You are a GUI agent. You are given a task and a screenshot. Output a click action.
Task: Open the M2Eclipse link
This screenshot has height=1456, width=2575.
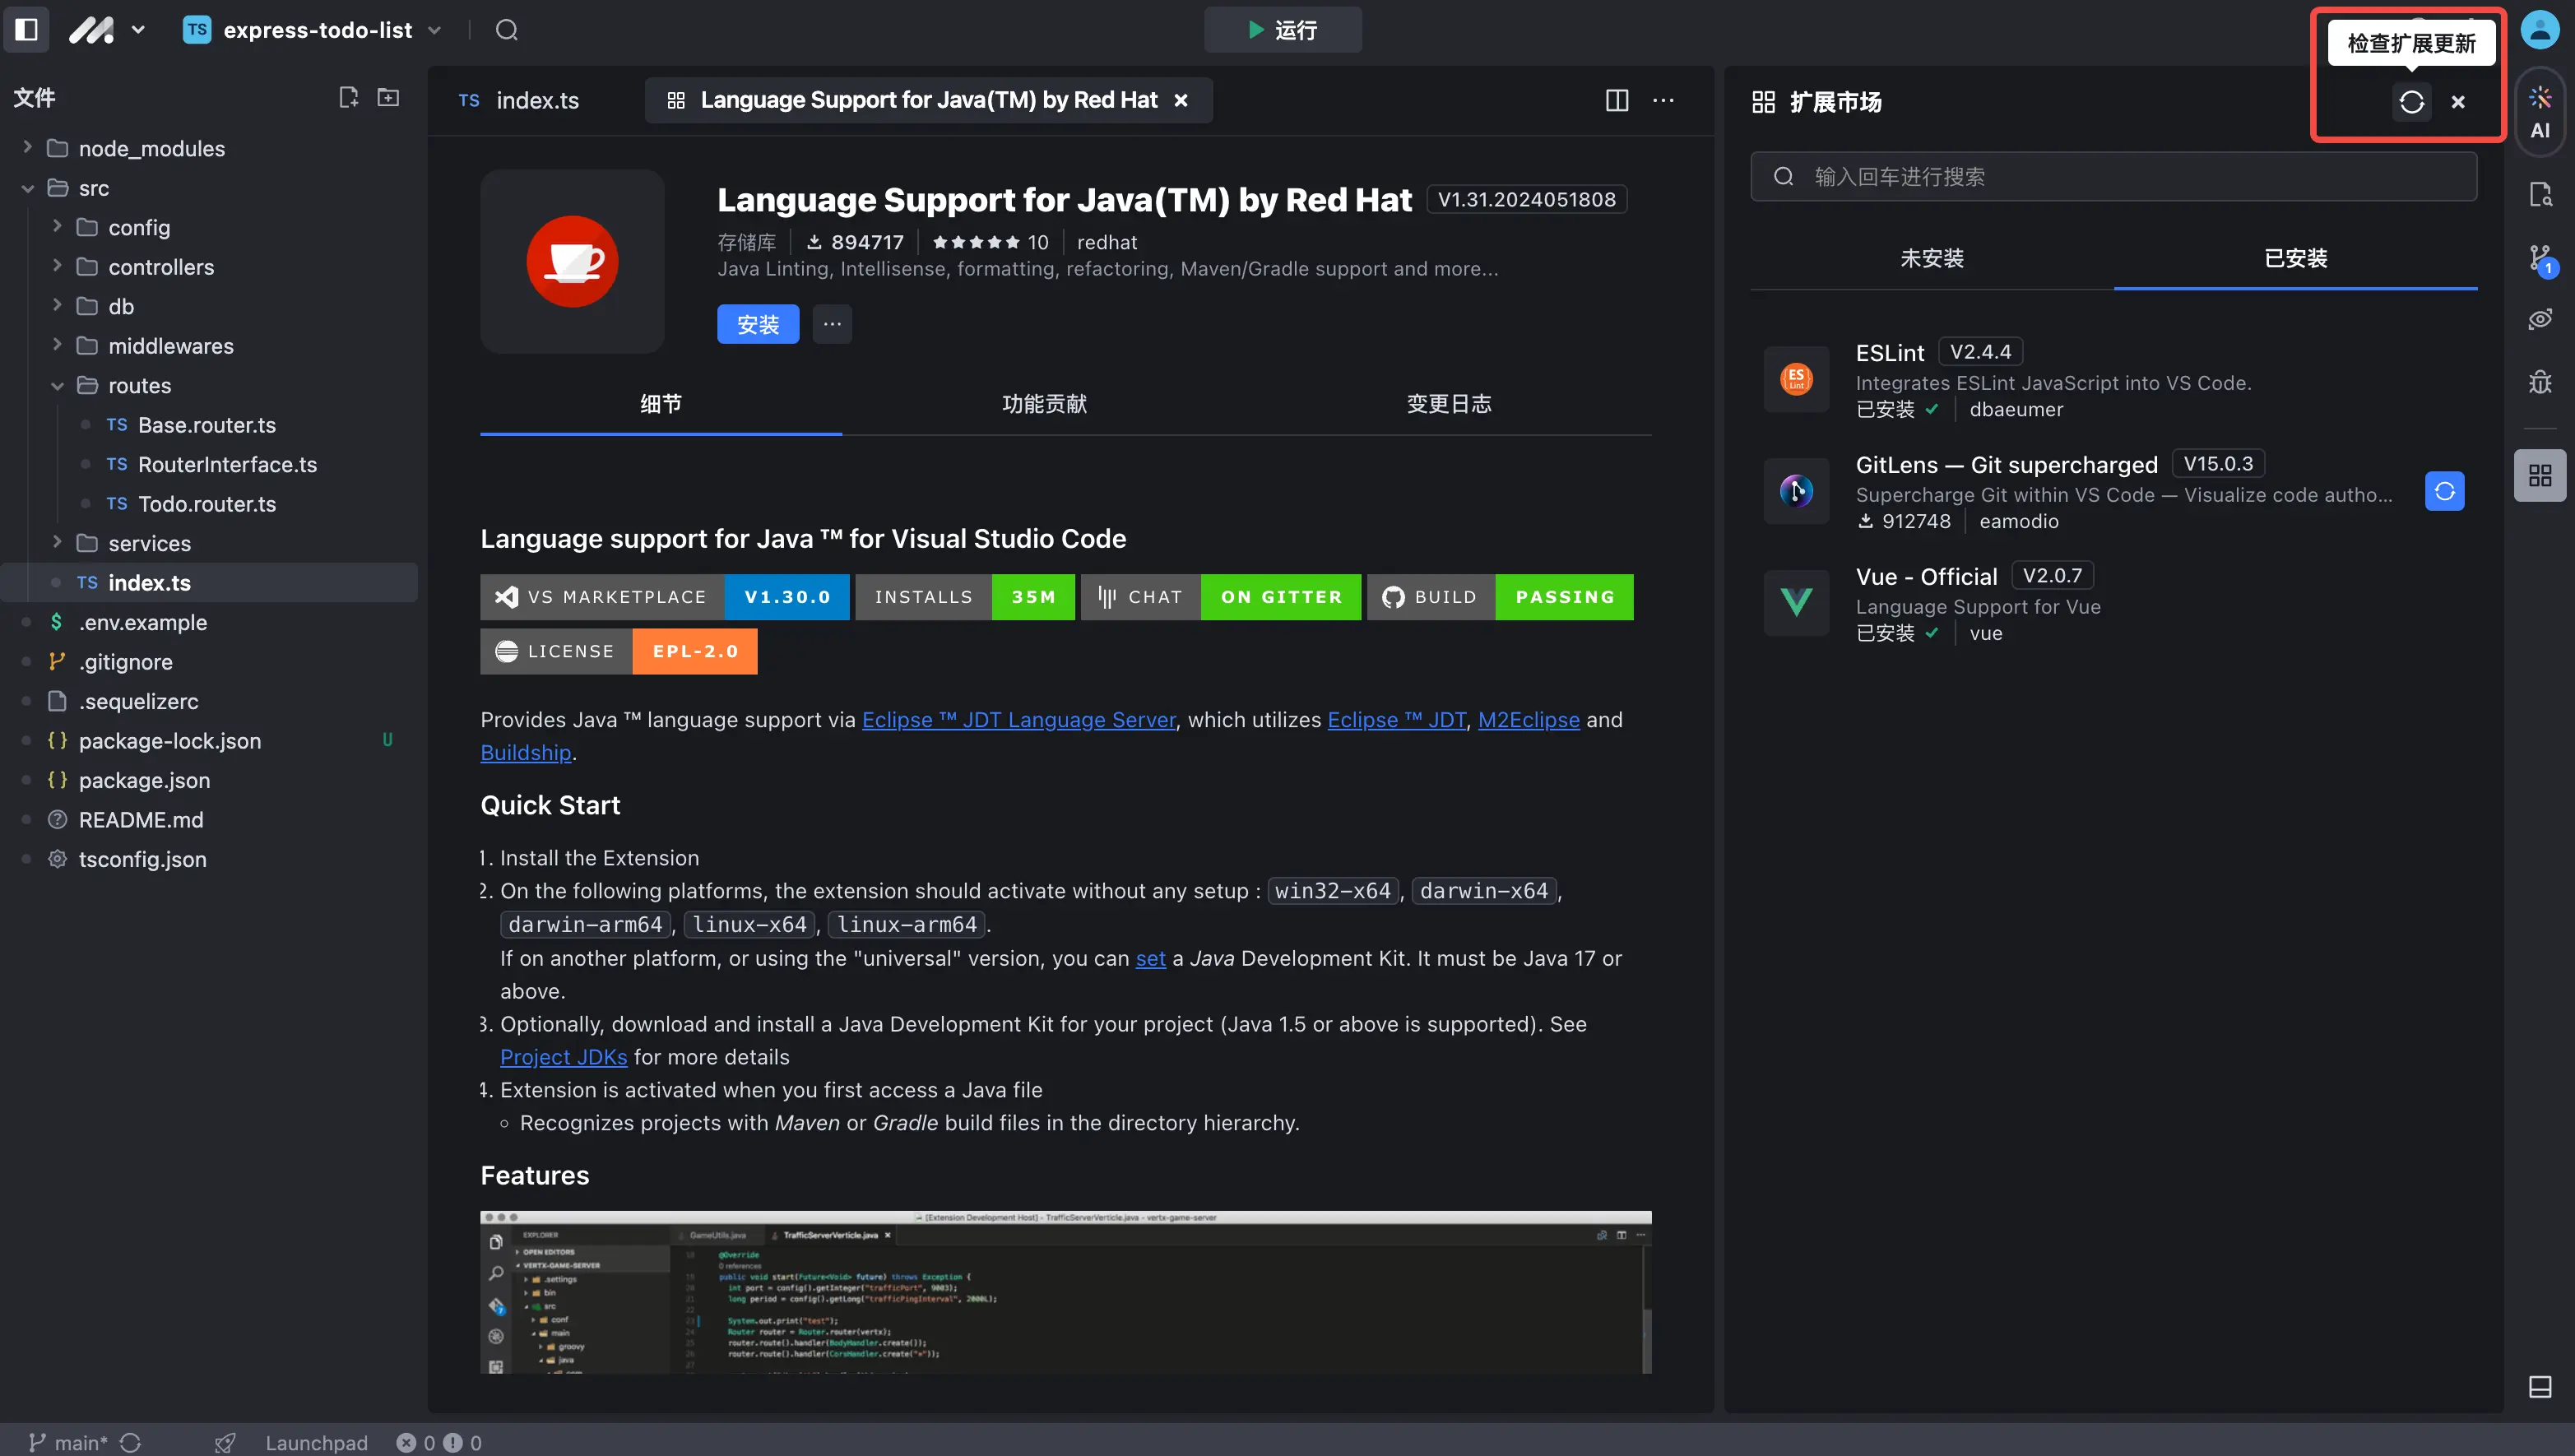coord(1529,720)
